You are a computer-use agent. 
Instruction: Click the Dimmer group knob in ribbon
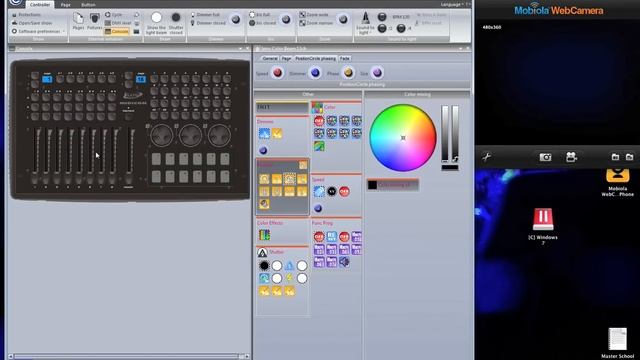pyautogui.click(x=236, y=19)
